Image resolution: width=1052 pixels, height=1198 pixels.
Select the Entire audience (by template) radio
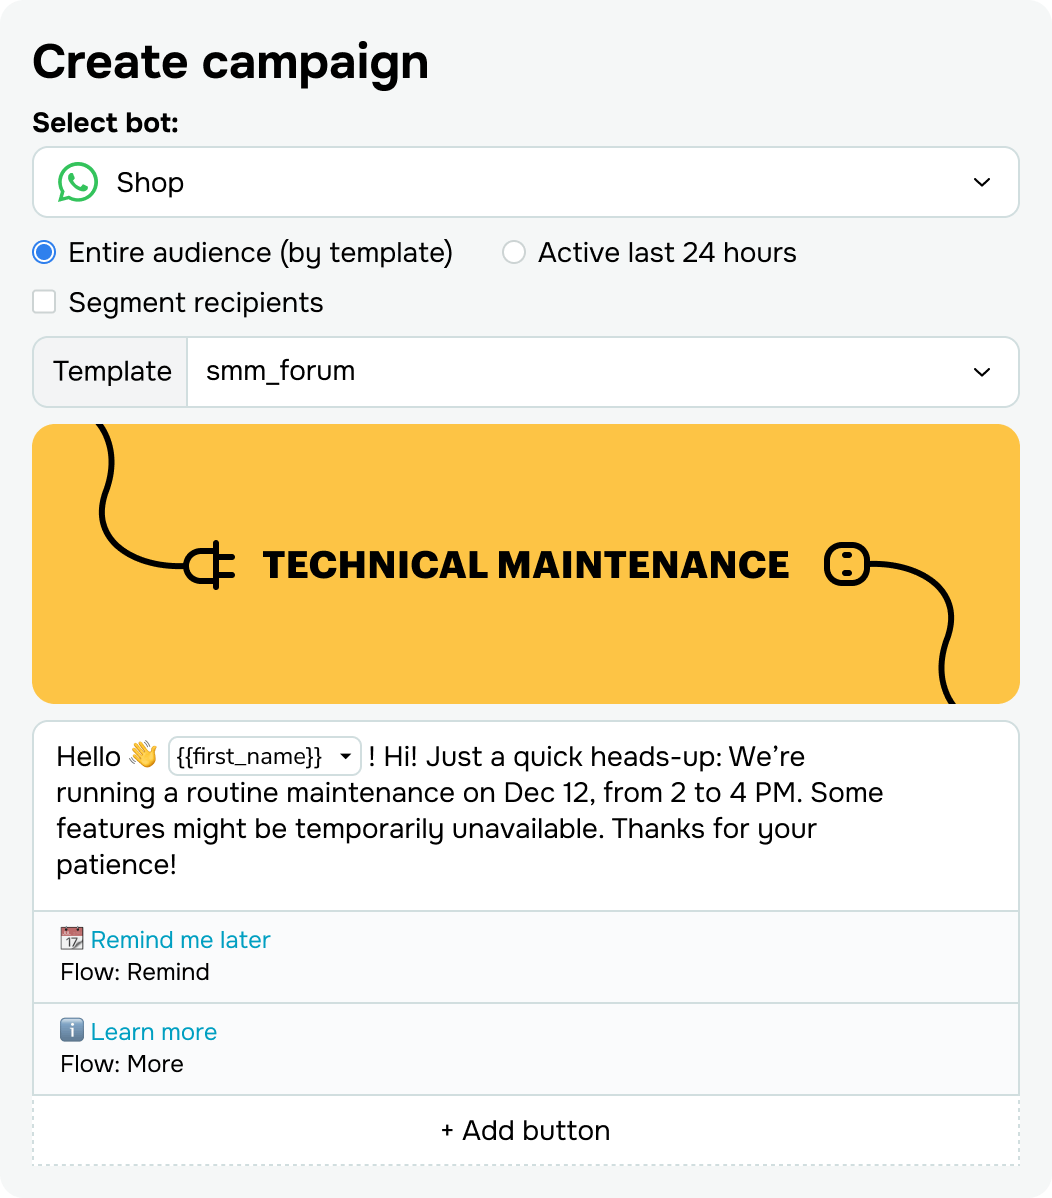(43, 253)
